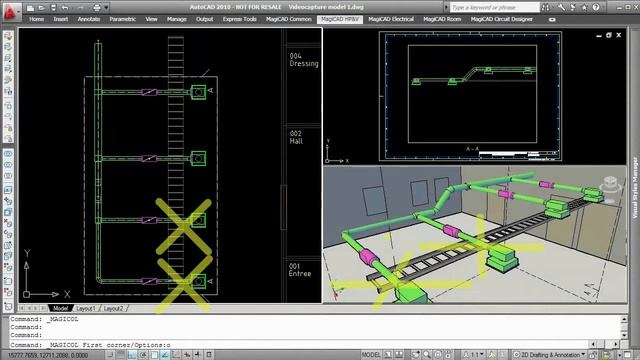Activate the Zoom magnifier in status bar
Screen dimensions: 640x360
click(427, 355)
